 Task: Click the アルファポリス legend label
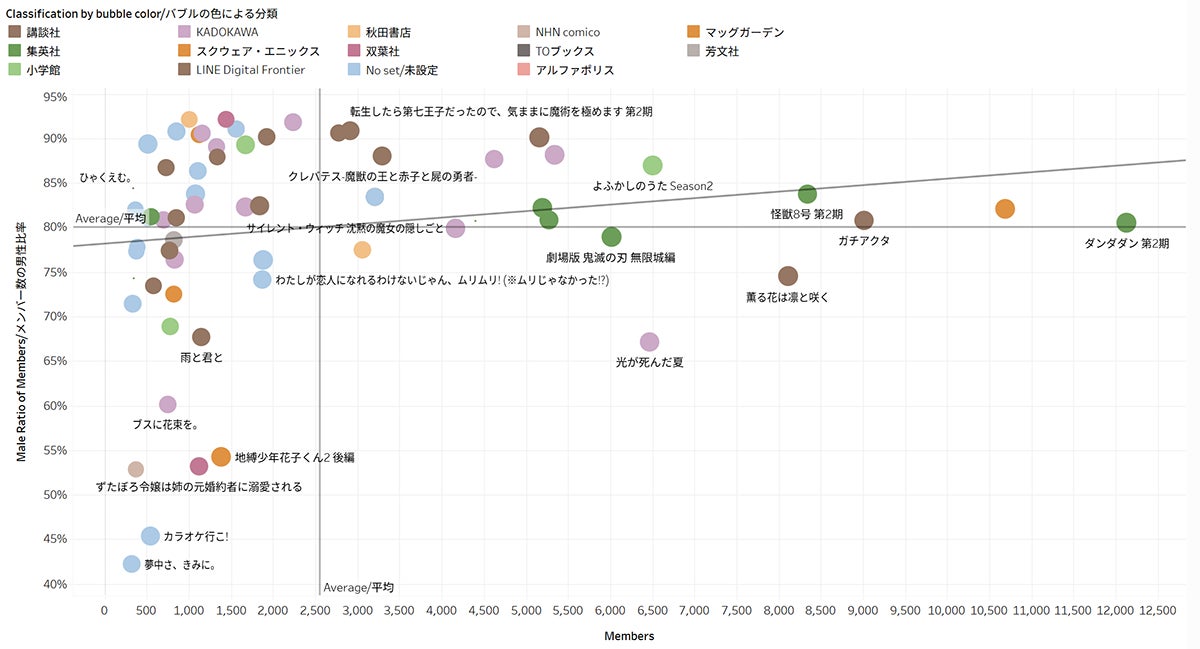[575, 70]
